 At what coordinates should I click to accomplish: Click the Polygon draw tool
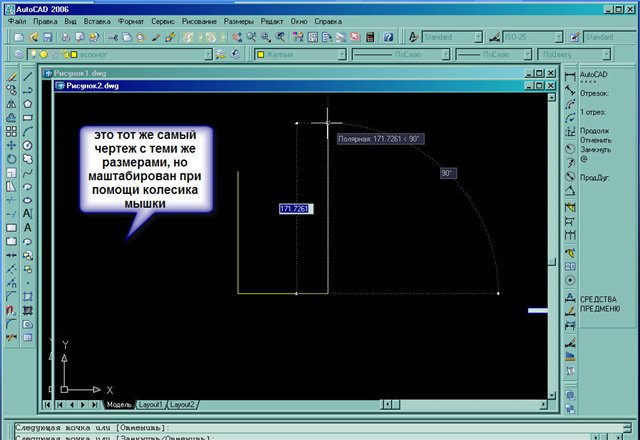coord(27,103)
